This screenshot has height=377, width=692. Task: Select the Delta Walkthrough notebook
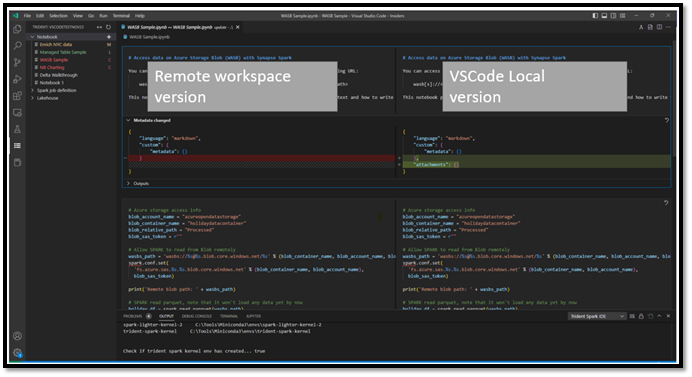pos(58,75)
